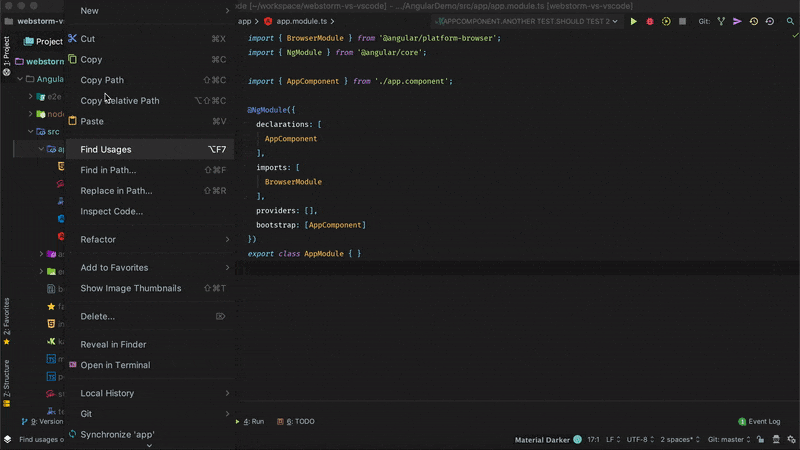
Task: Click the app.module.ts breadcrumb
Action: pyautogui.click(x=302, y=21)
